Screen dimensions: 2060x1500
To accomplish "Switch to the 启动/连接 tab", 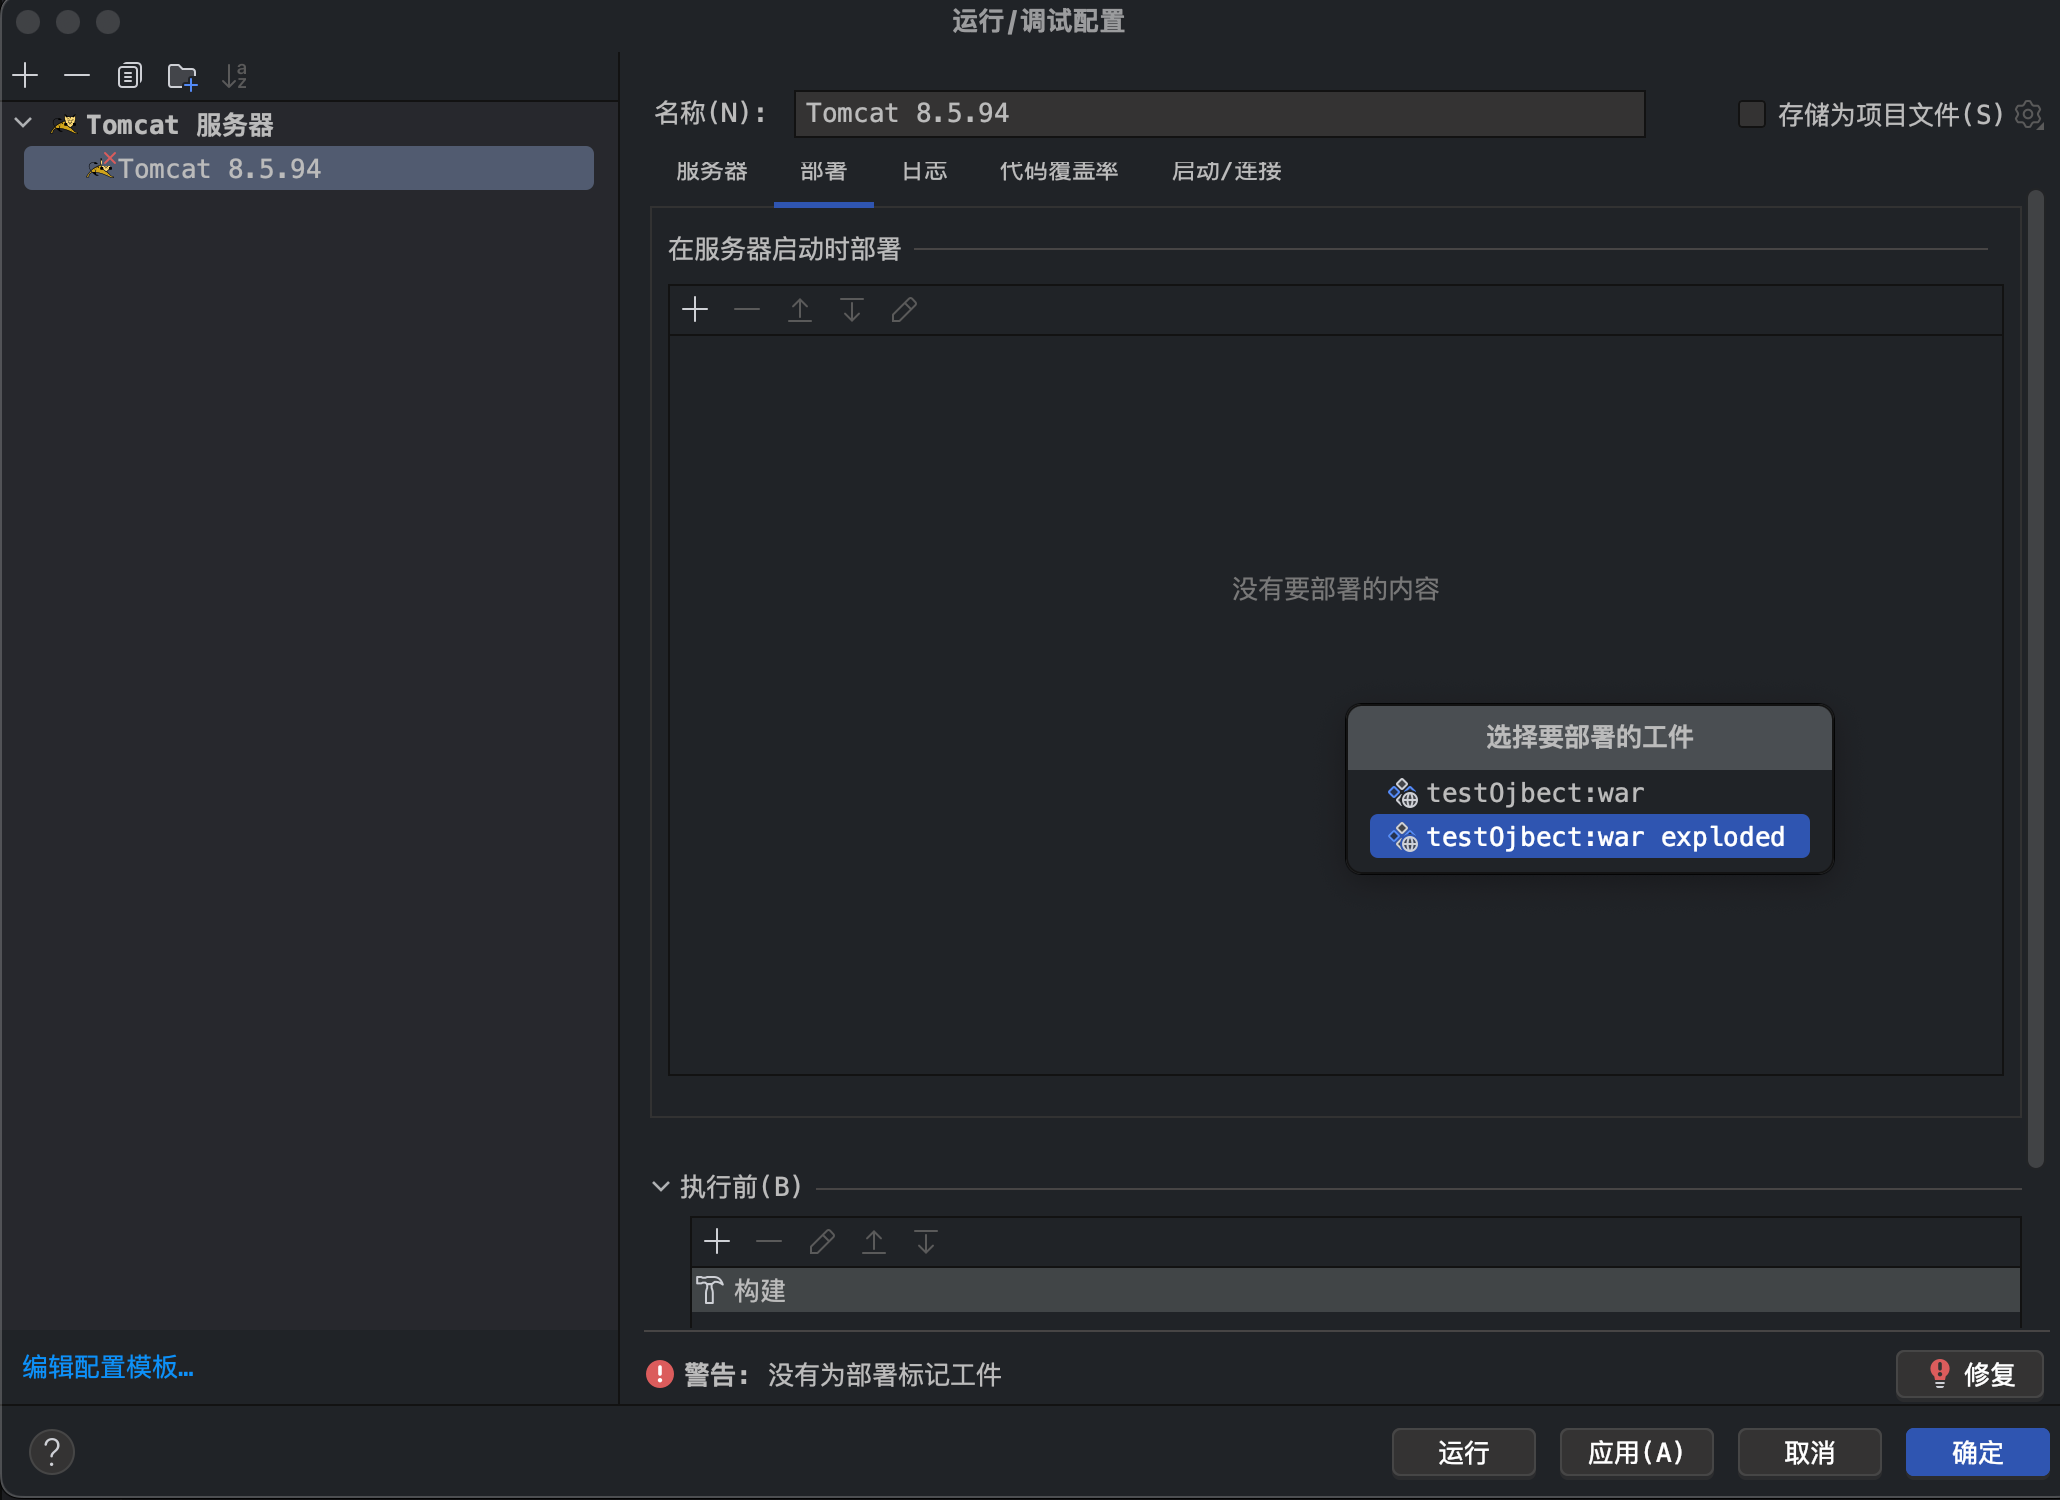I will click(x=1226, y=171).
